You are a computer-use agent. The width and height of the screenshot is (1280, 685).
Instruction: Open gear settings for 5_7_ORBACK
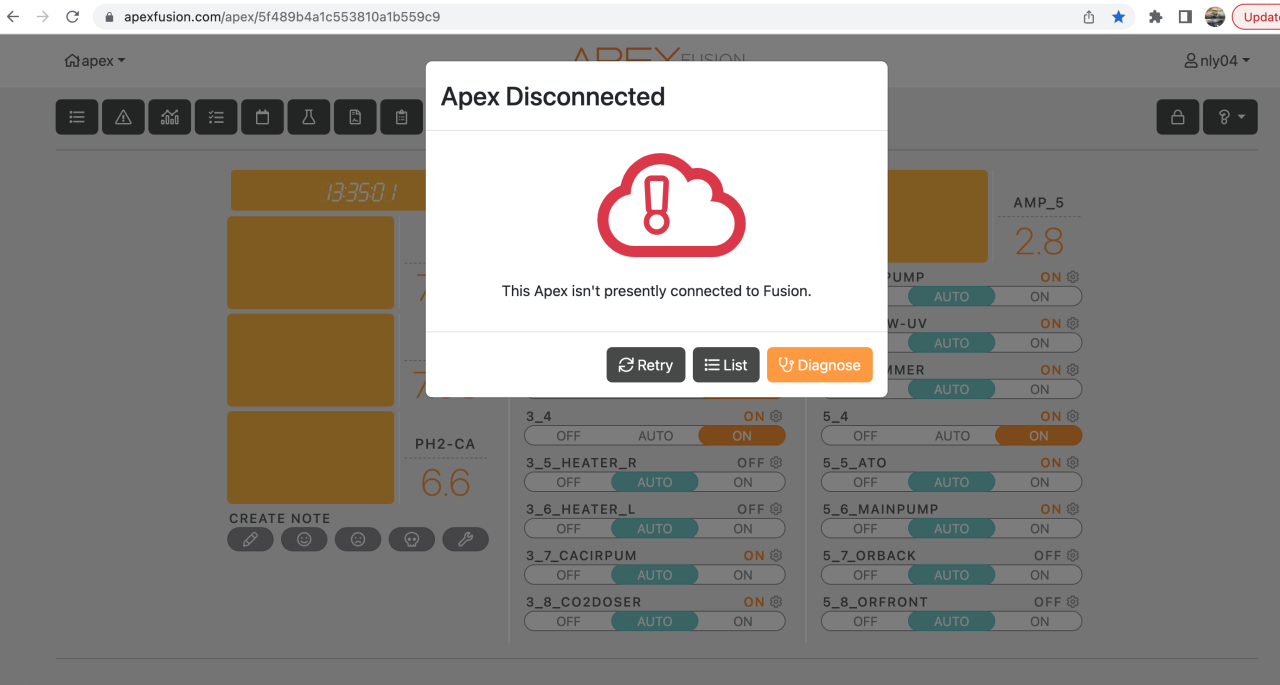point(1073,555)
